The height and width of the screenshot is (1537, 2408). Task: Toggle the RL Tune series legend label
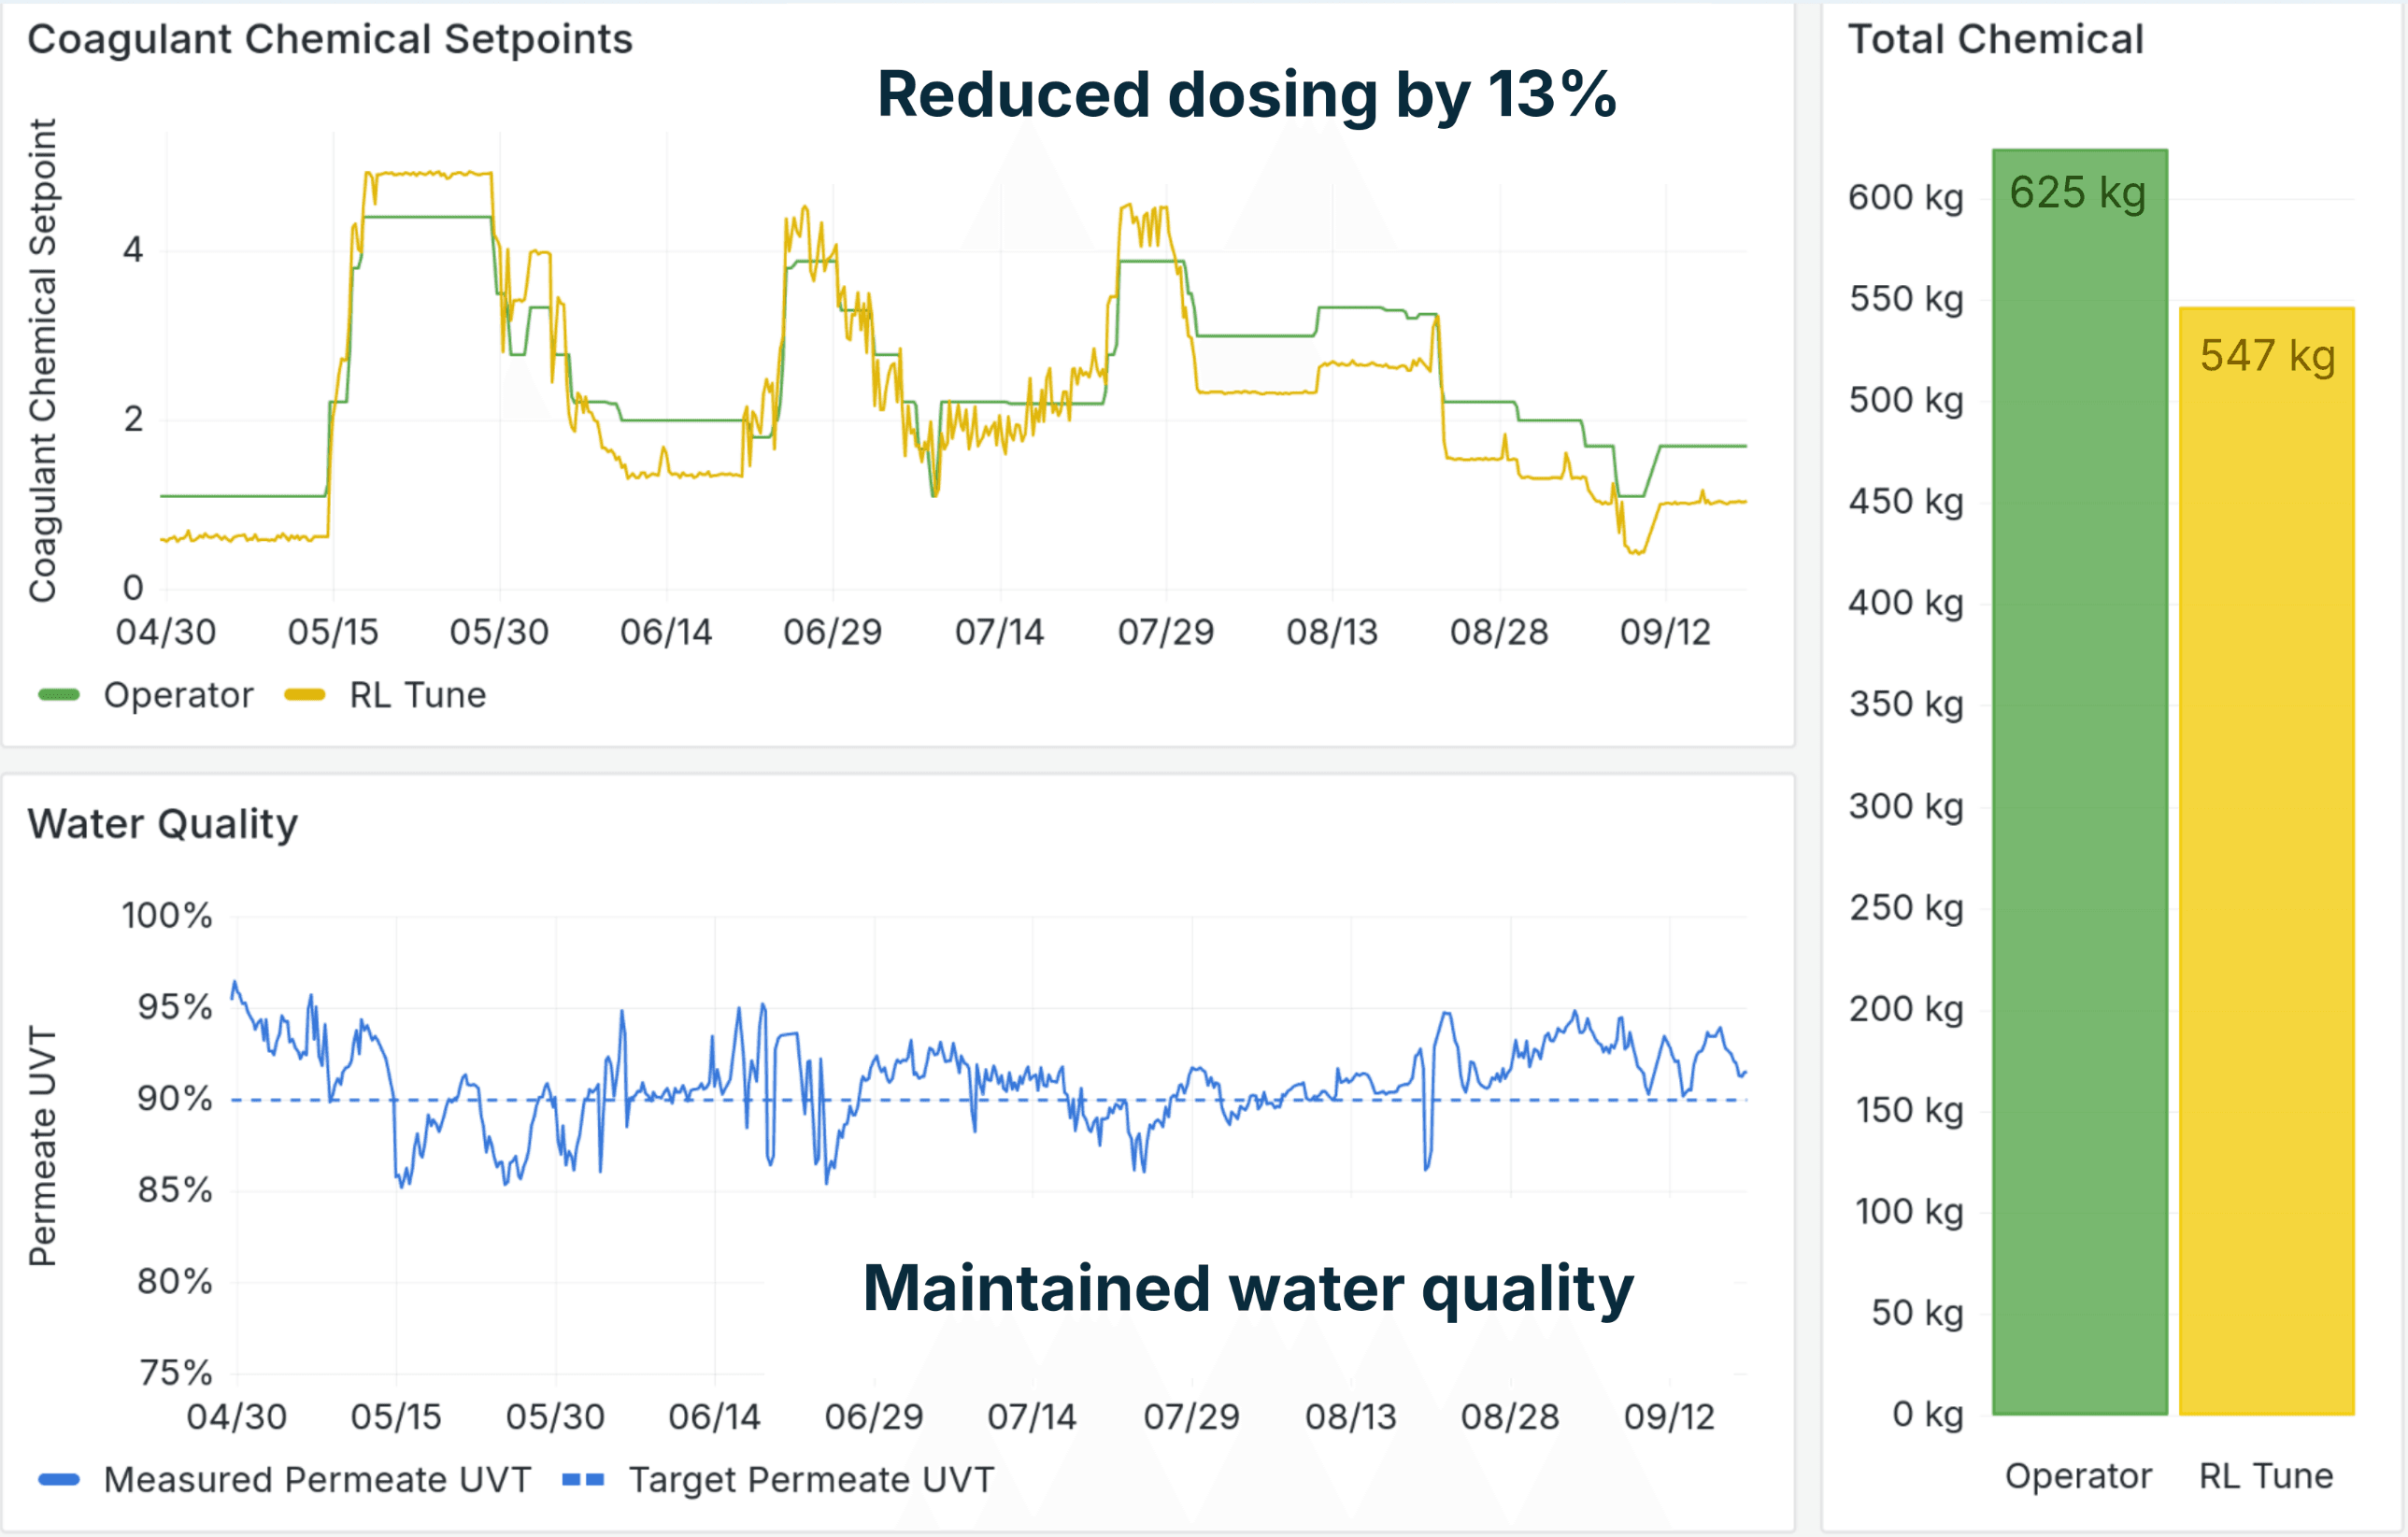(417, 696)
